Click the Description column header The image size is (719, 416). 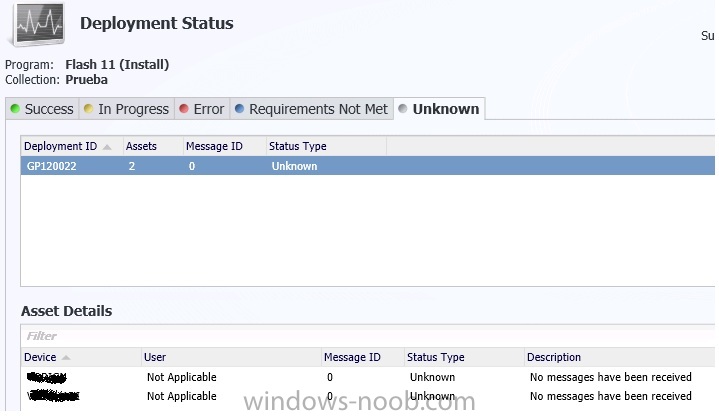pyautogui.click(x=555, y=357)
